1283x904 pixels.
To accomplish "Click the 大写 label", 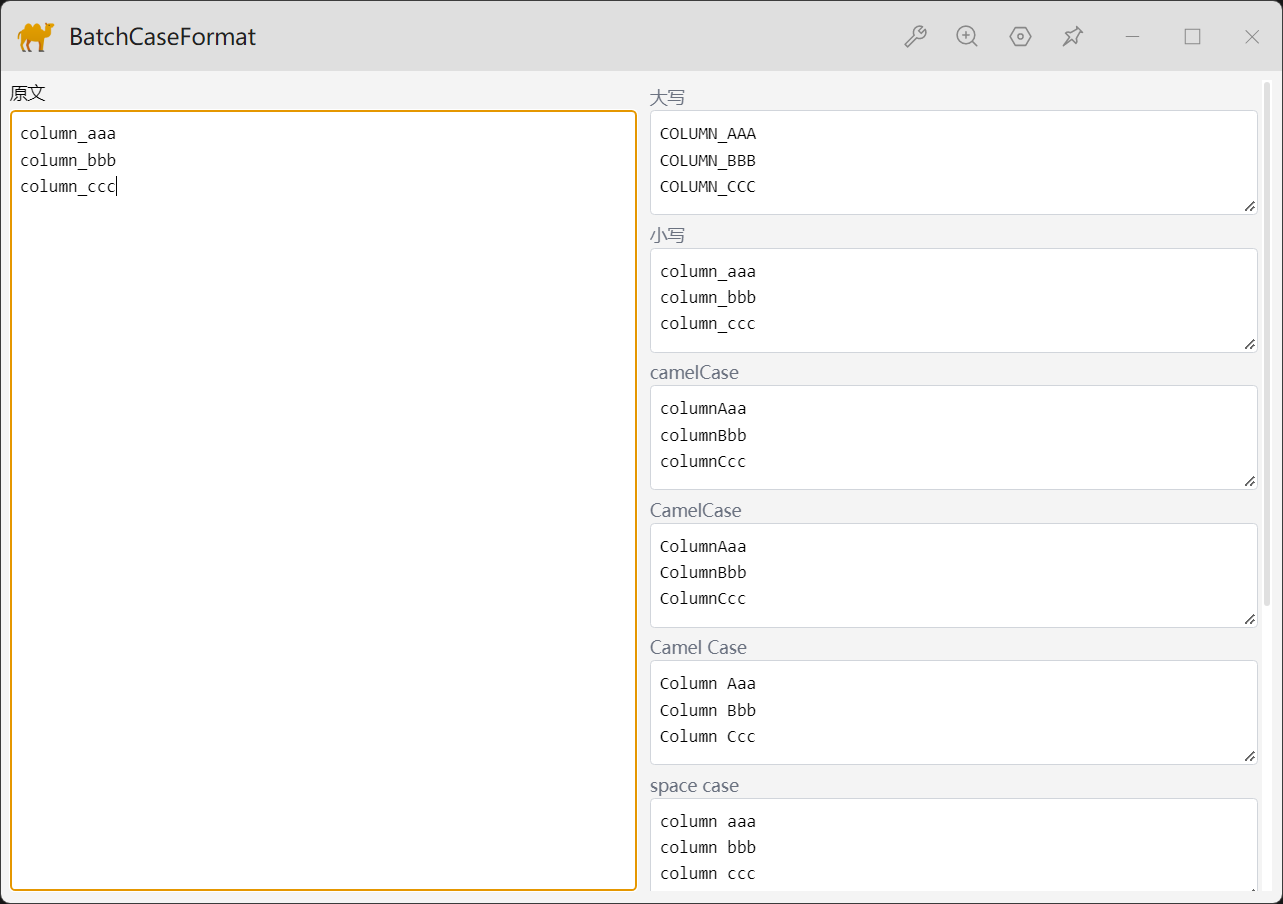I will tap(667, 98).
